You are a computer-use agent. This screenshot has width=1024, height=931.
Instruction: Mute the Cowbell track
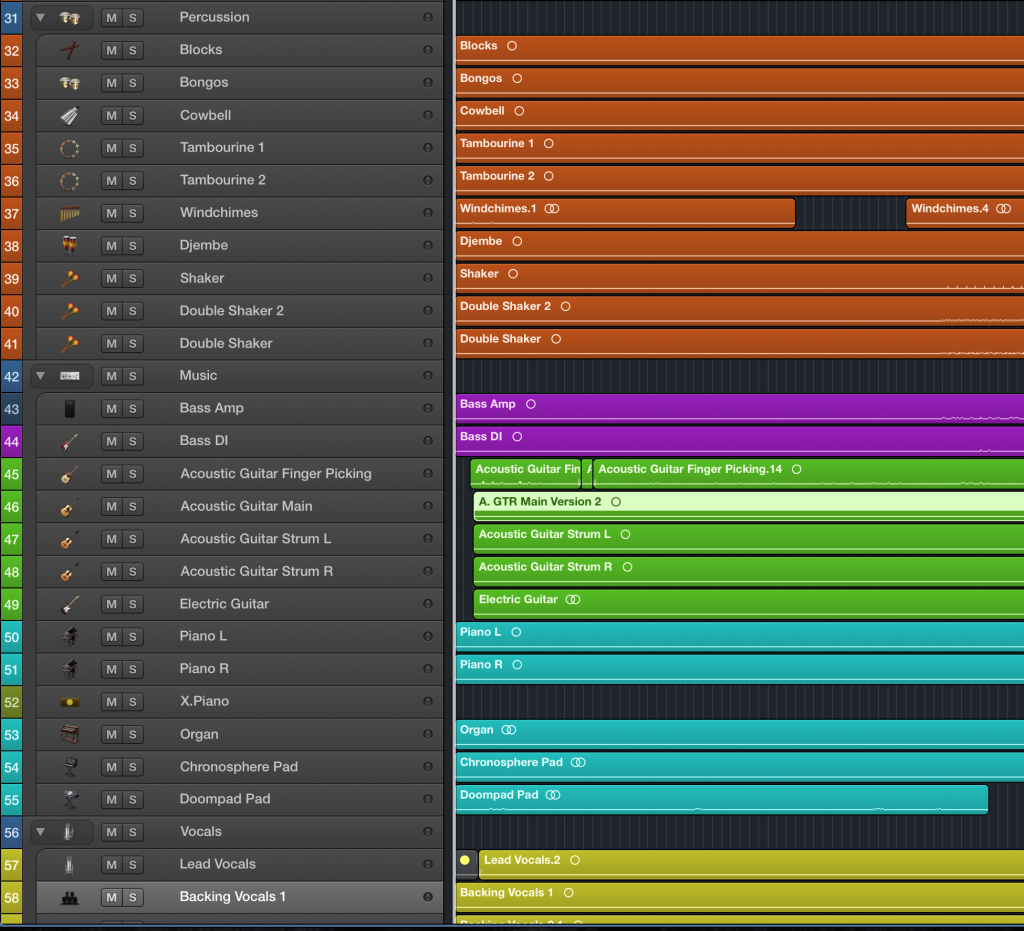[x=112, y=116]
